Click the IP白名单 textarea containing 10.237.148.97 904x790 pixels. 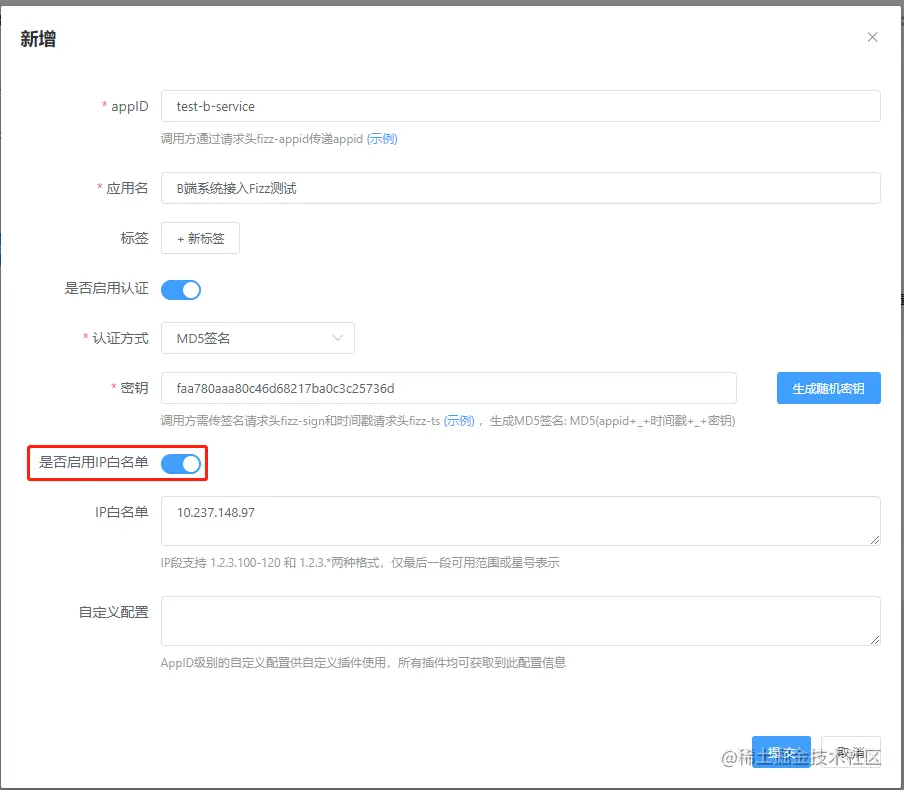tap(520, 521)
